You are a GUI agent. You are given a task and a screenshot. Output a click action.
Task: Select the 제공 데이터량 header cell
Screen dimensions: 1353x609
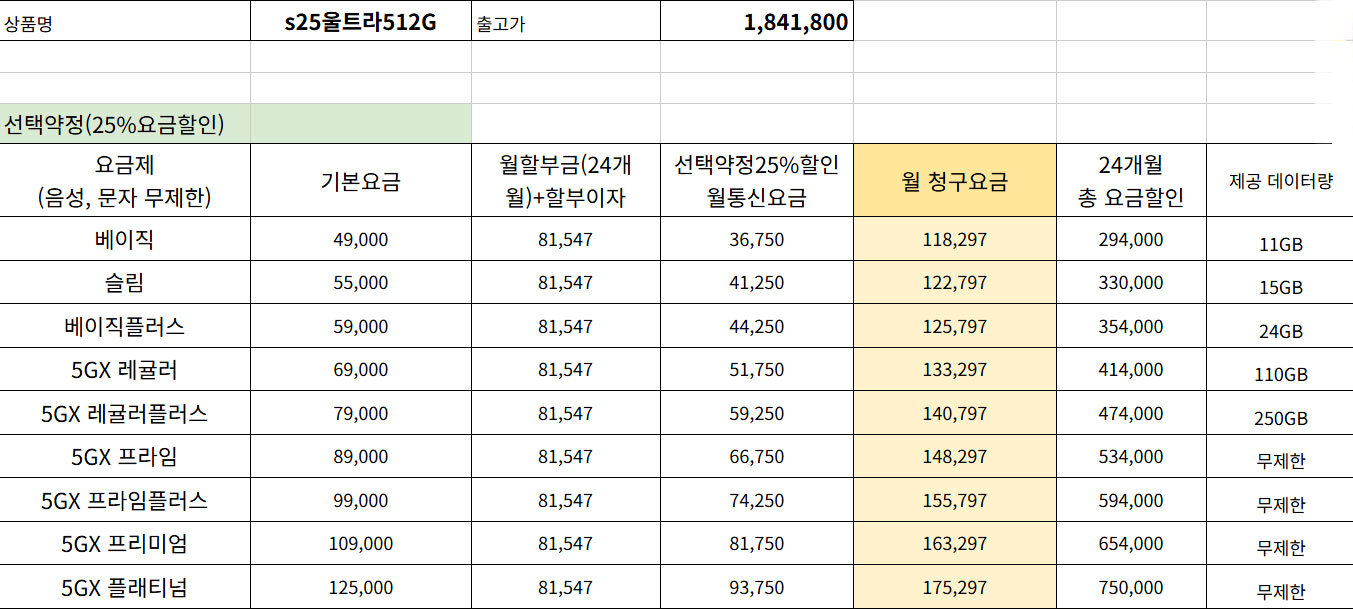click(1280, 181)
